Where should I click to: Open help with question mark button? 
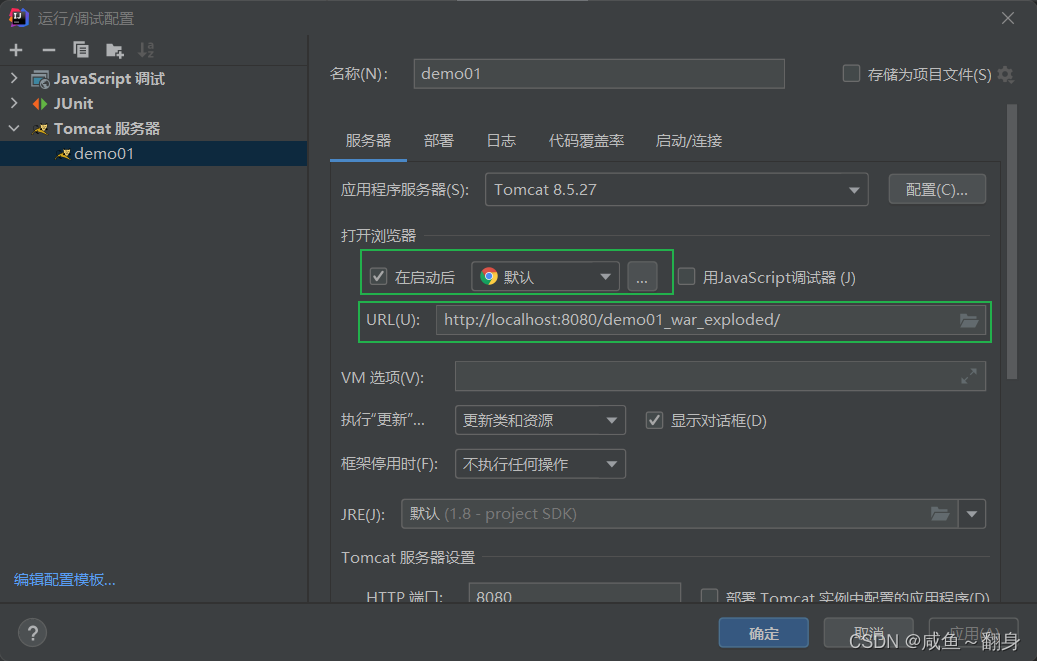click(x=32, y=633)
